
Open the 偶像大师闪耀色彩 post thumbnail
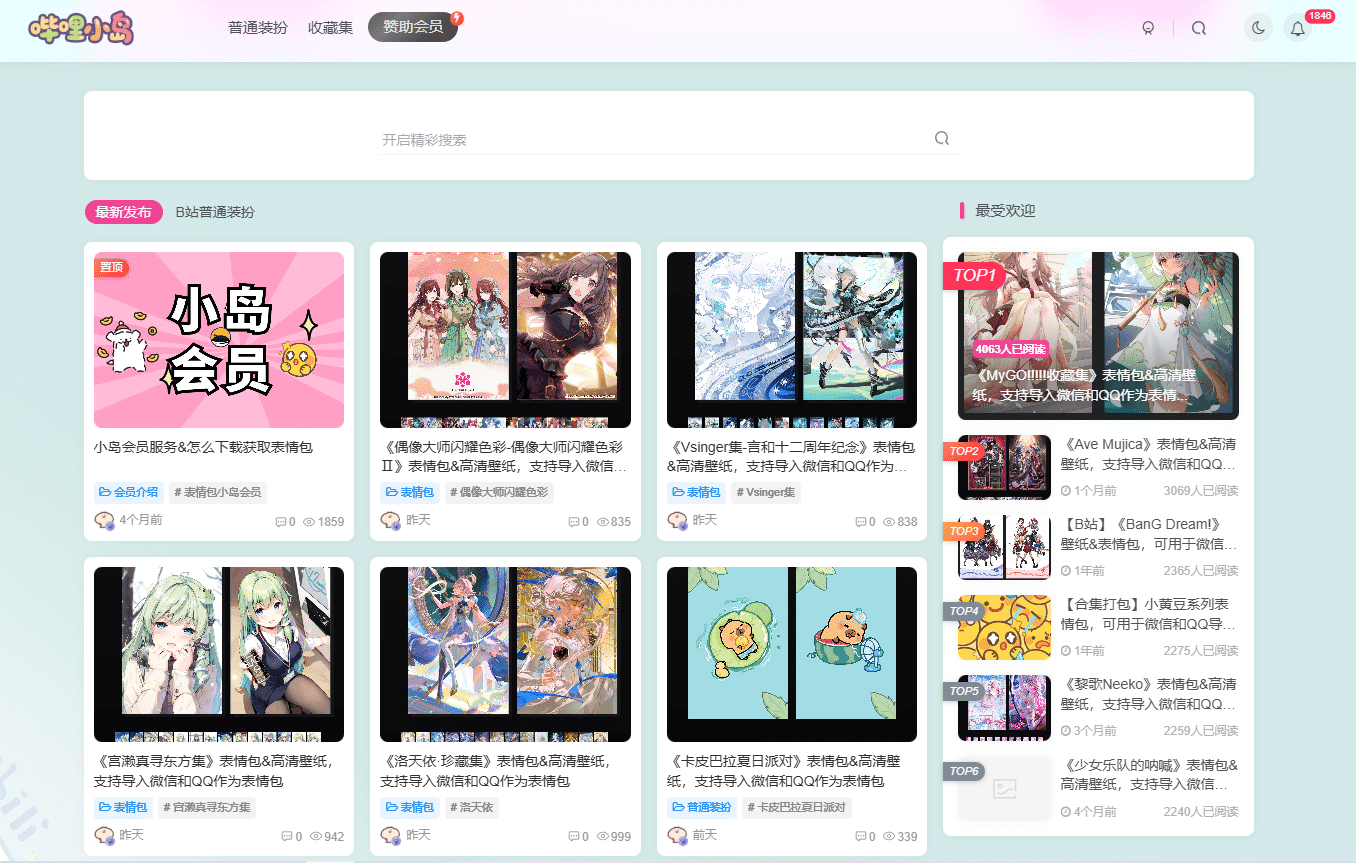click(x=505, y=340)
